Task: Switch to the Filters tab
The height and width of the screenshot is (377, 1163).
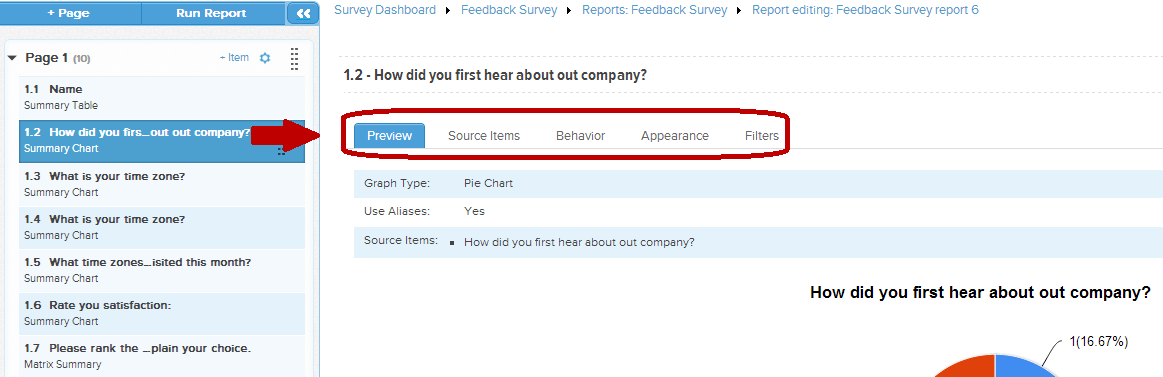Action: pos(762,136)
